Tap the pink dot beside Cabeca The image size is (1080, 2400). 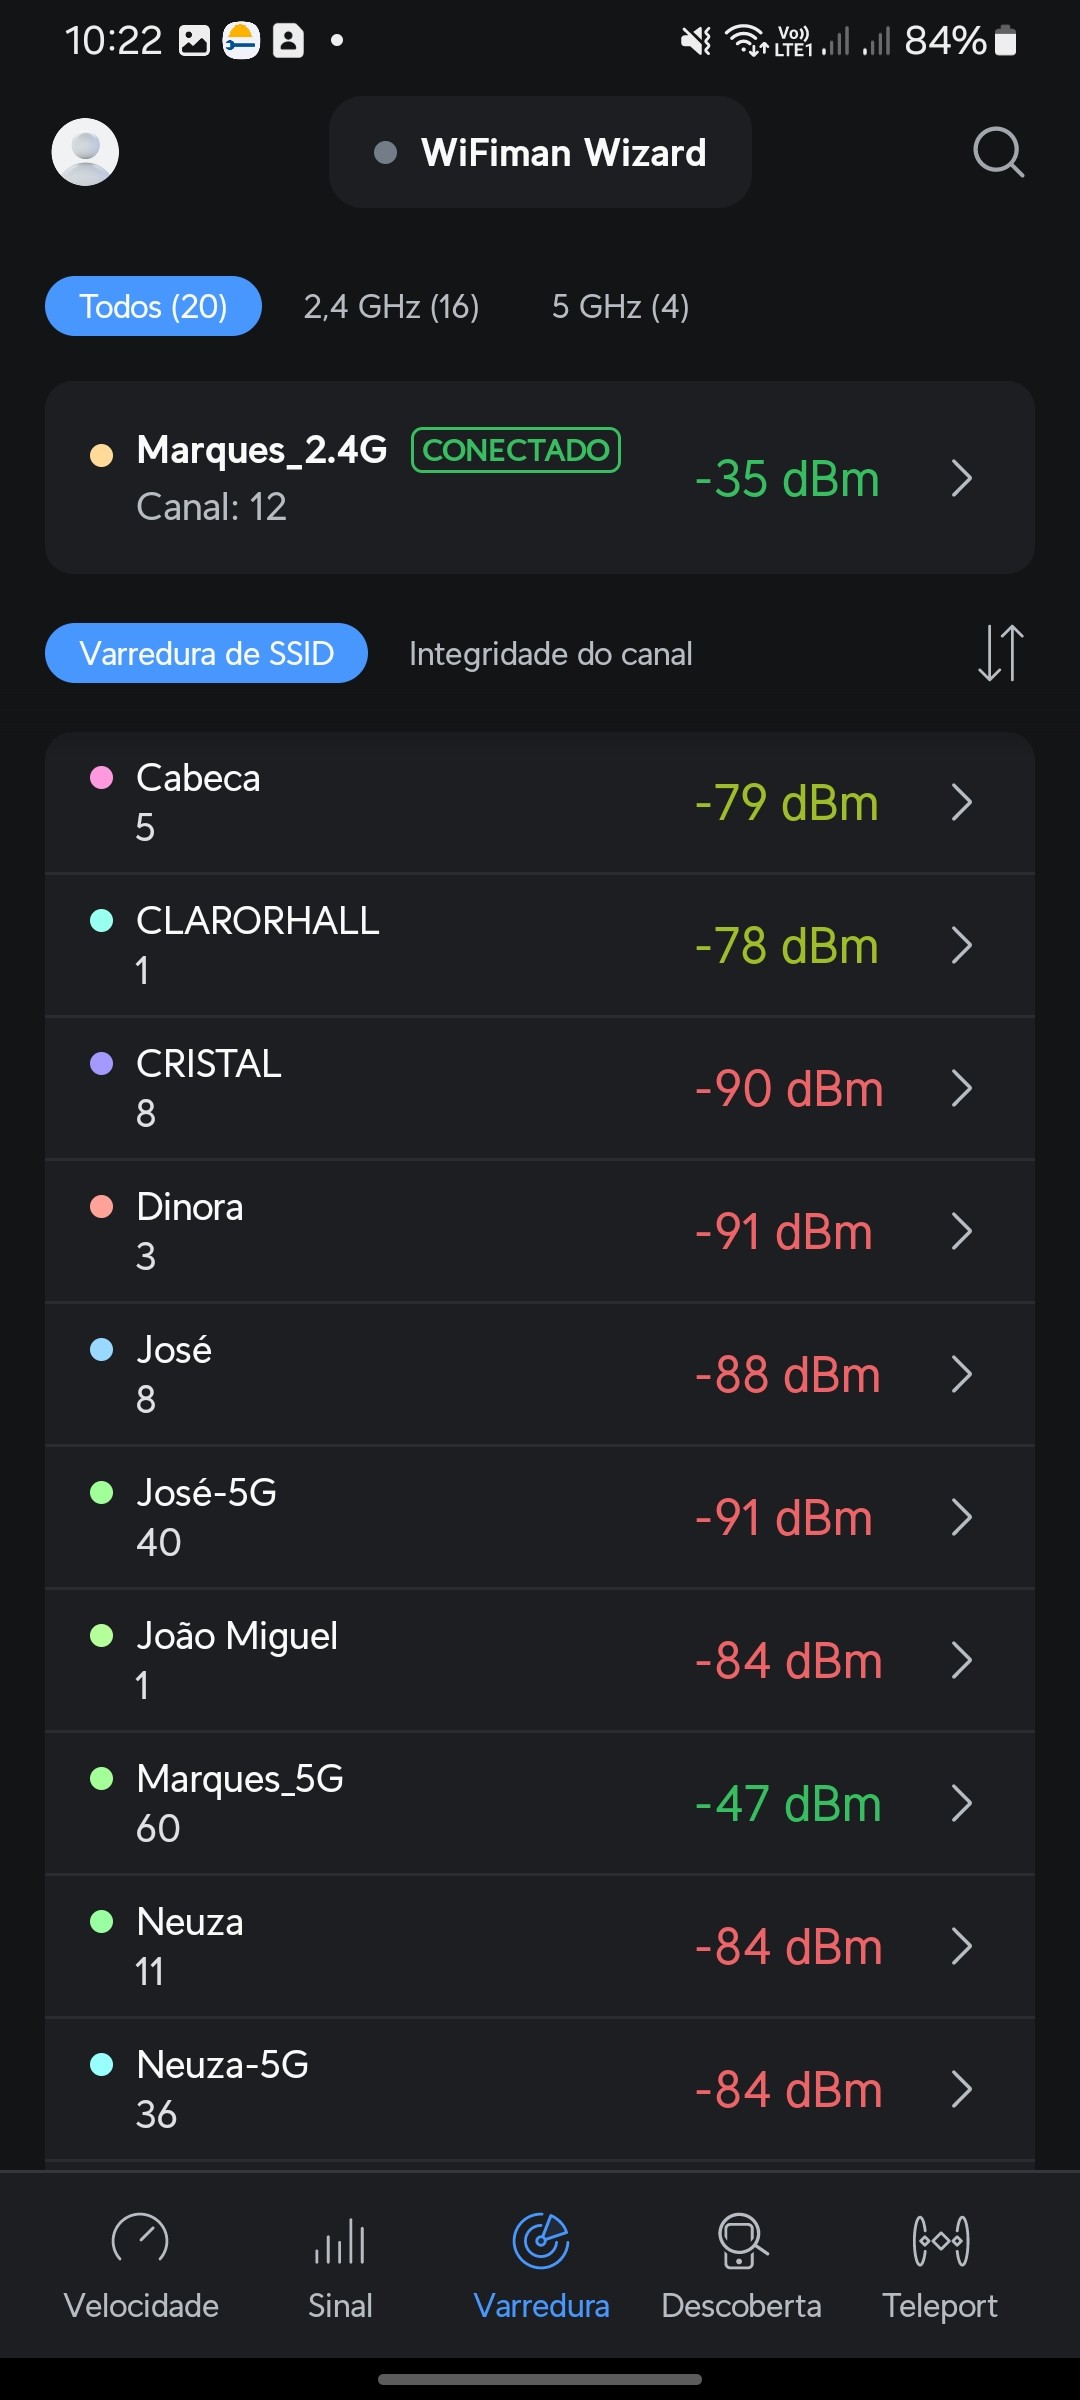[101, 778]
